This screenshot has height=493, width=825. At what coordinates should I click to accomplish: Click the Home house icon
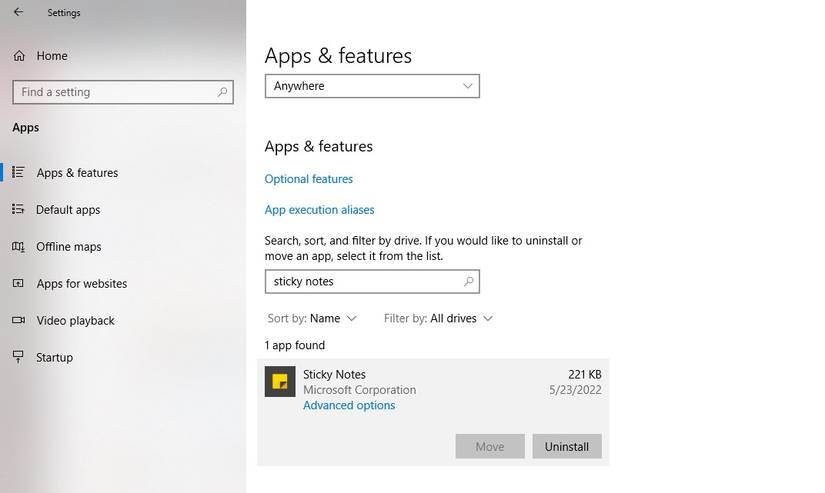pyautogui.click(x=18, y=56)
